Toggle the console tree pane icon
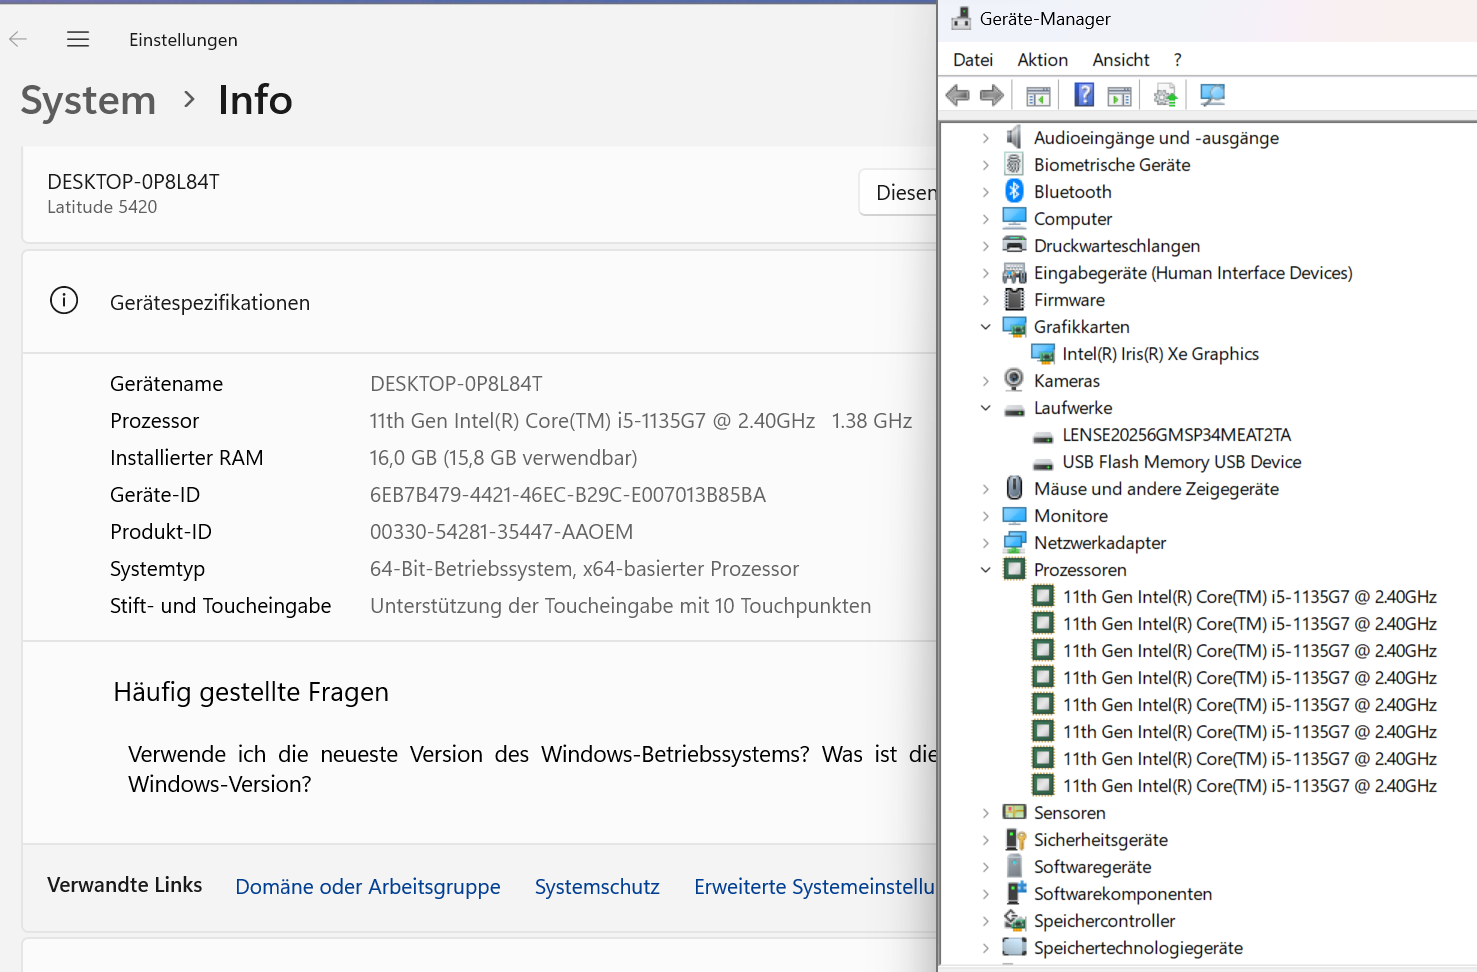This screenshot has width=1477, height=972. (1038, 95)
